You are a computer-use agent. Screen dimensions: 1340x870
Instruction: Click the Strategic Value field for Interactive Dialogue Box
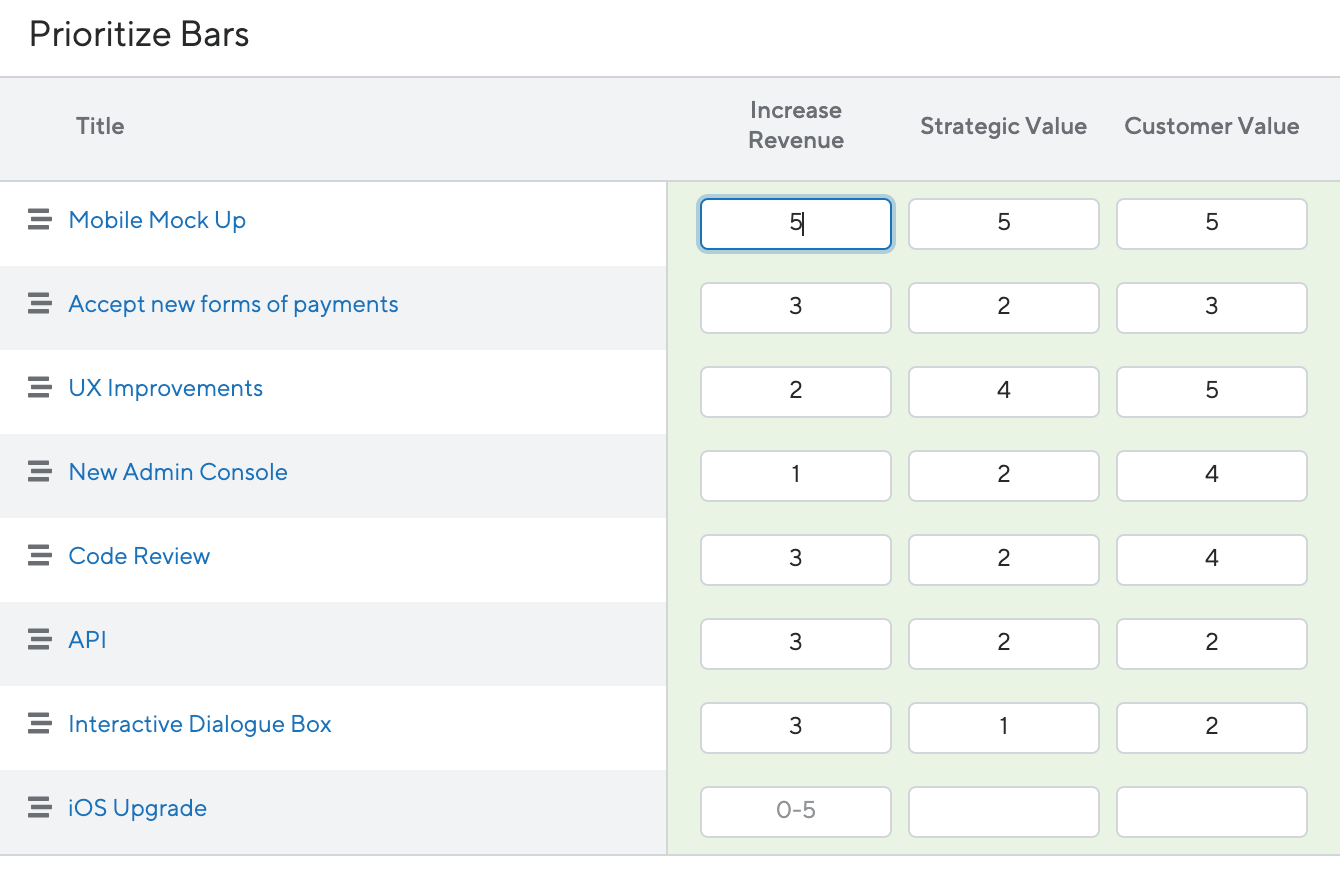[x=1003, y=727]
